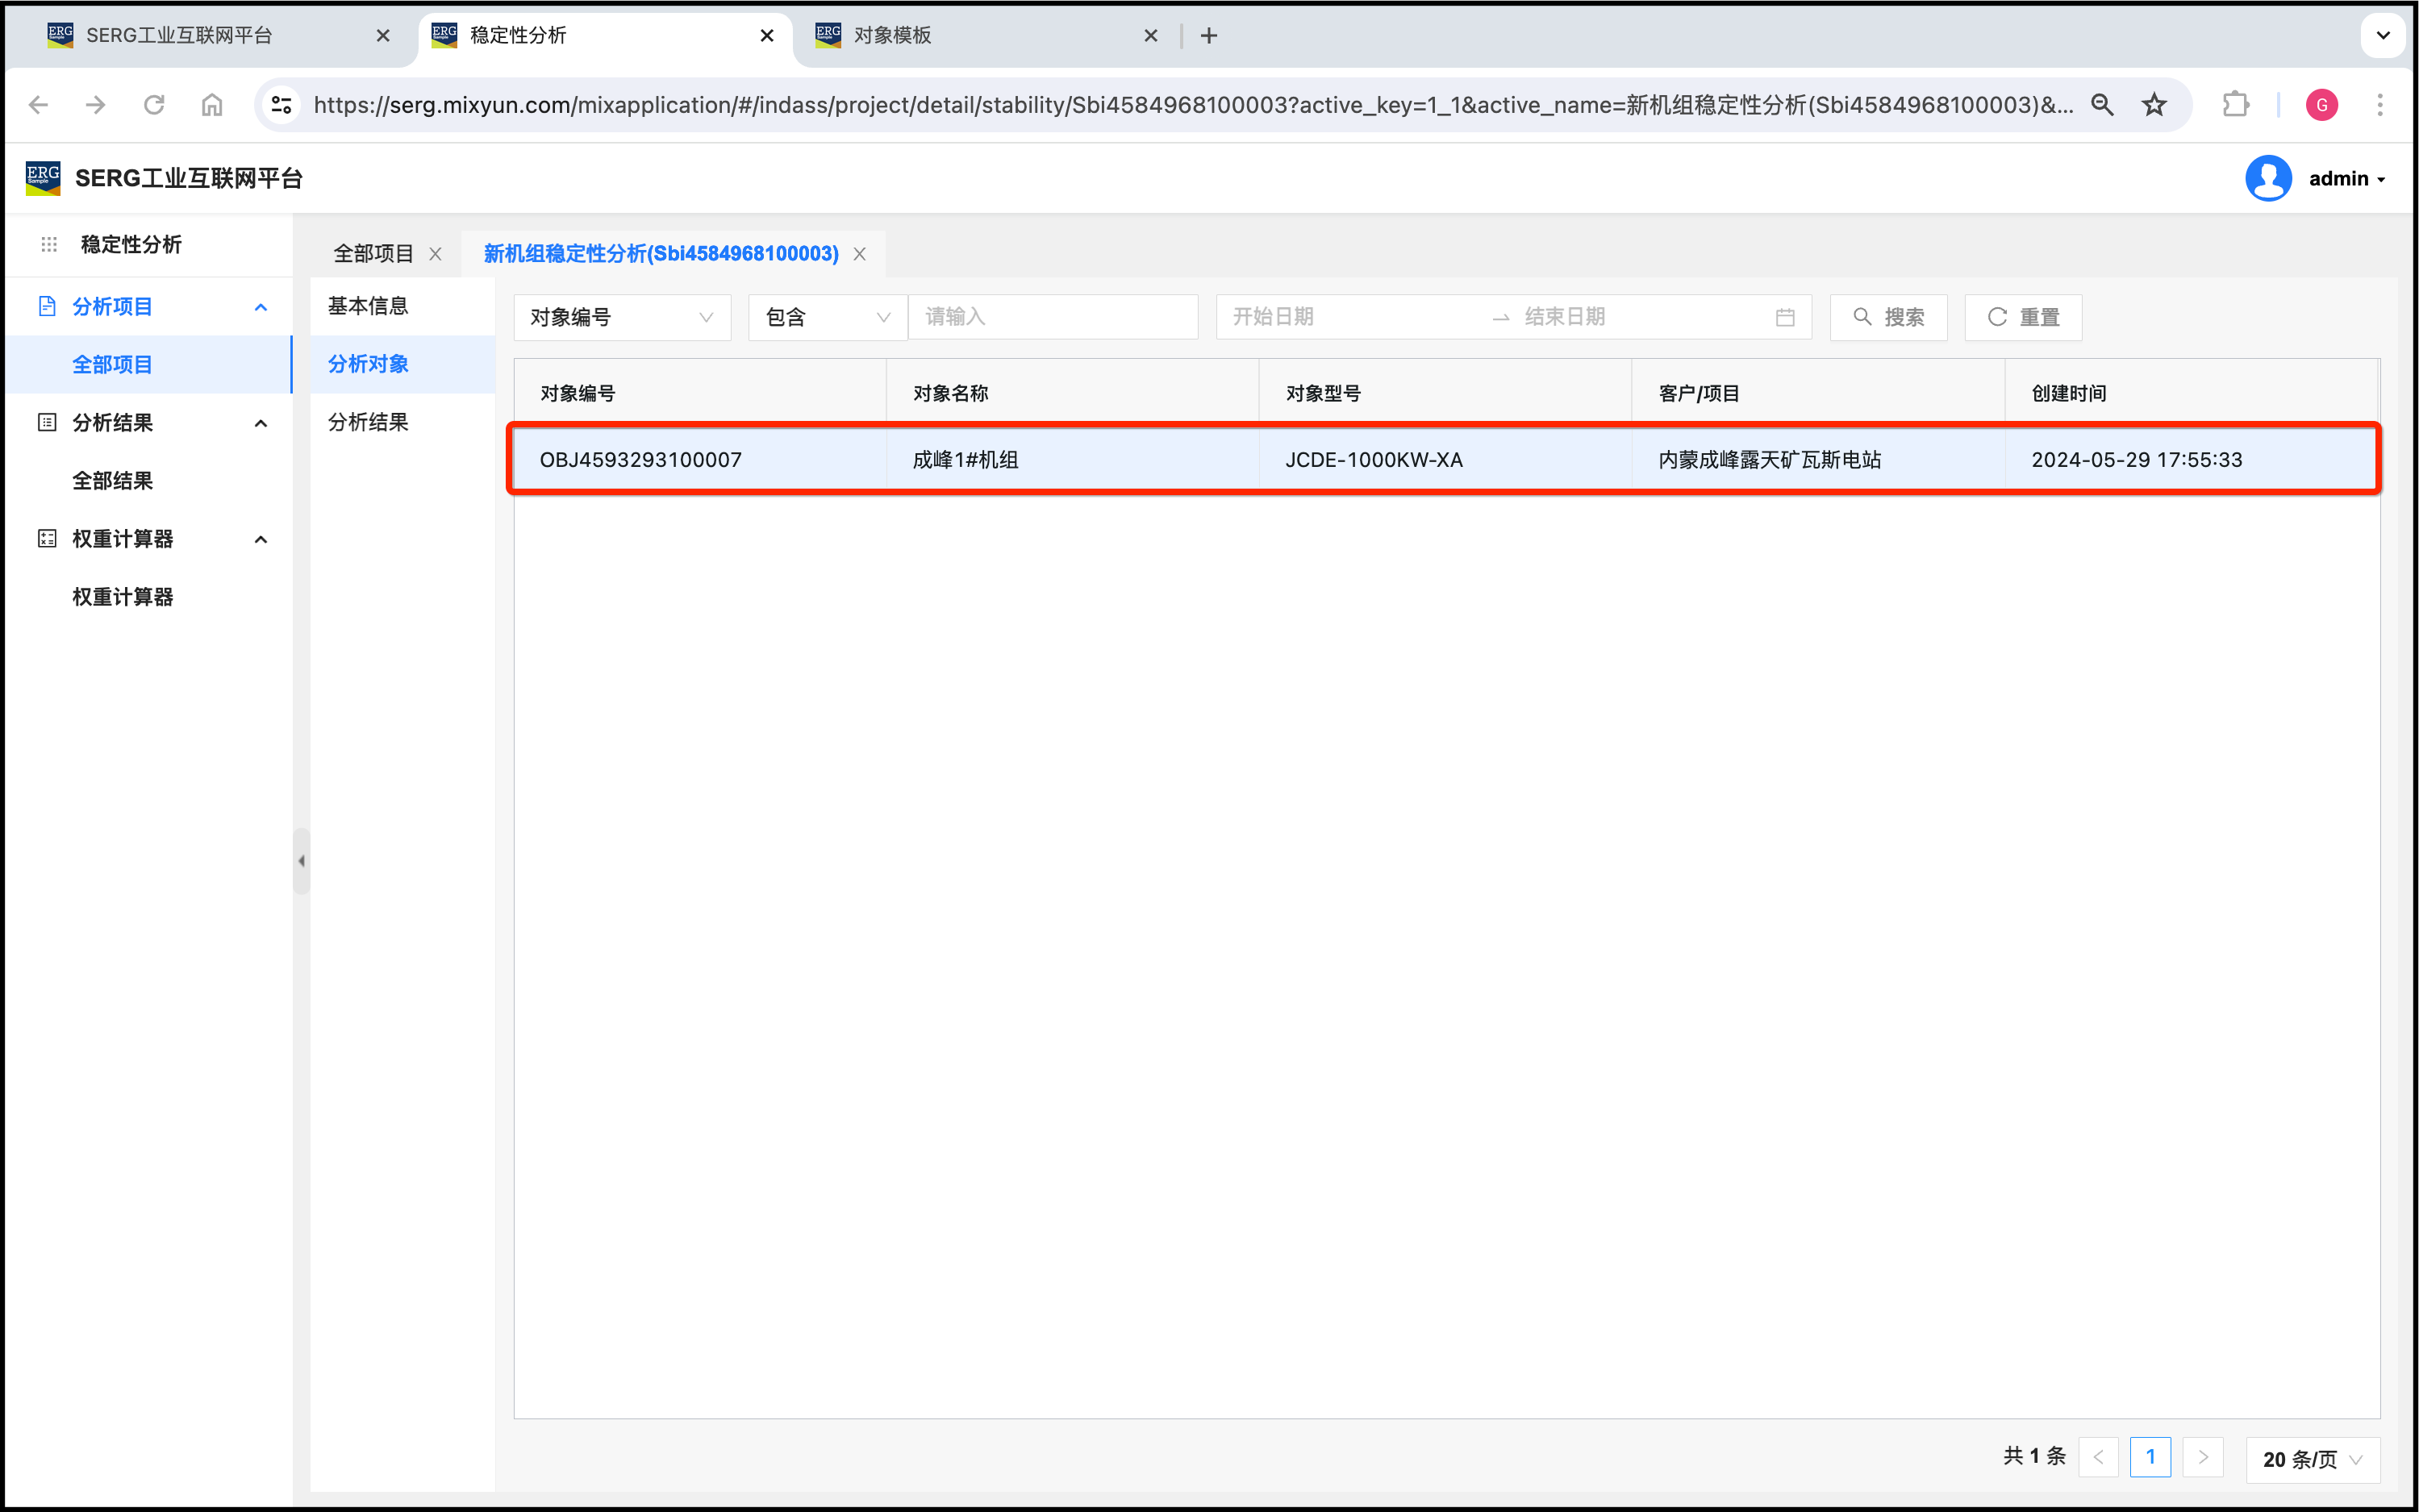Click the home icon in browser toolbar

click(212, 105)
